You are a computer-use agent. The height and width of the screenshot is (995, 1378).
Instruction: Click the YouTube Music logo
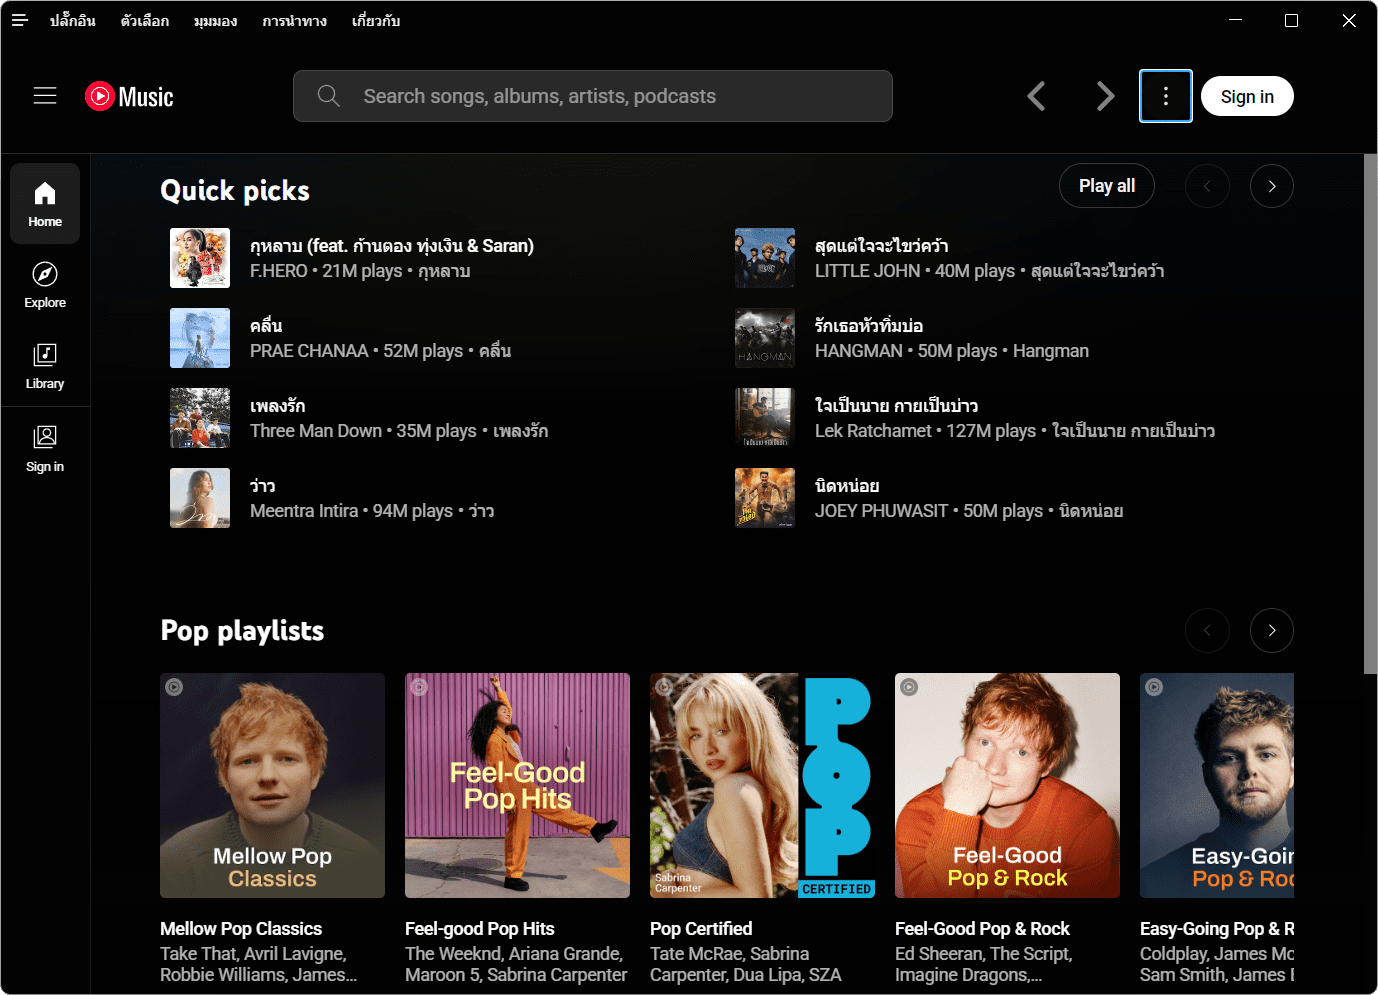coord(129,96)
